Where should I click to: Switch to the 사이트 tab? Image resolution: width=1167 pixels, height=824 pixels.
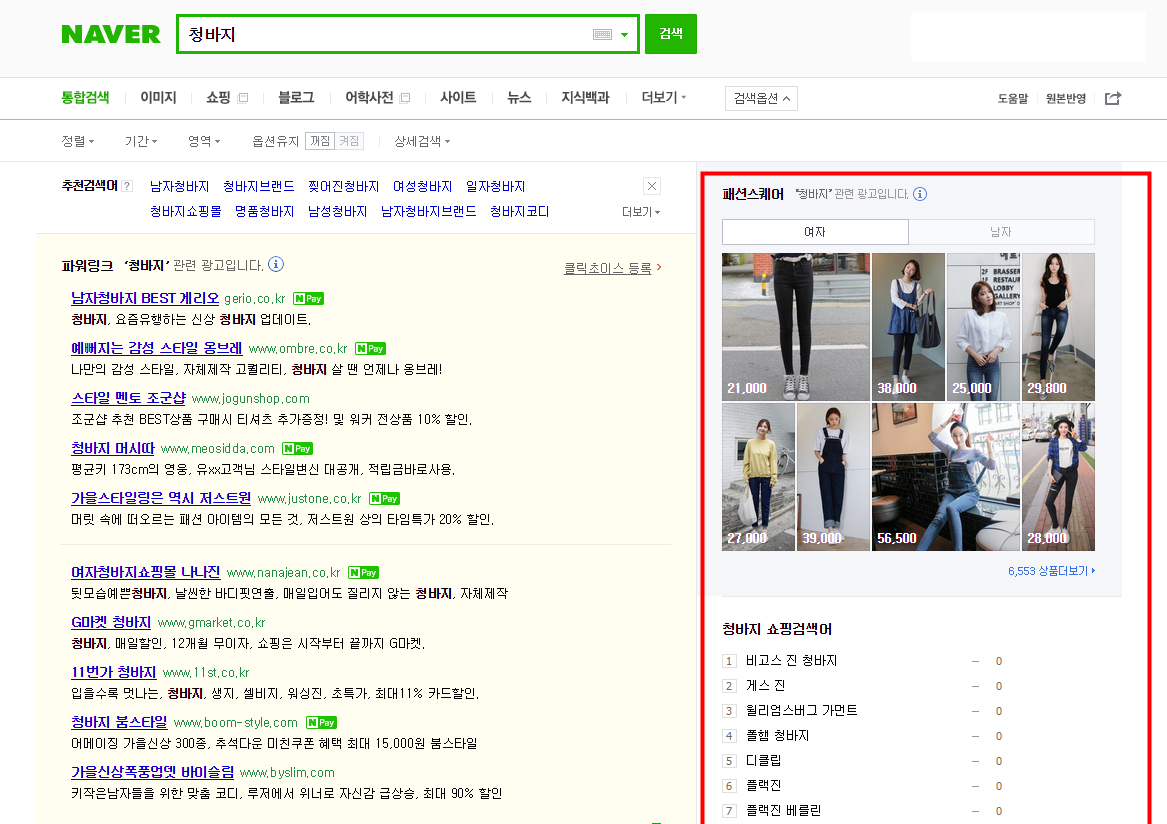click(x=458, y=98)
